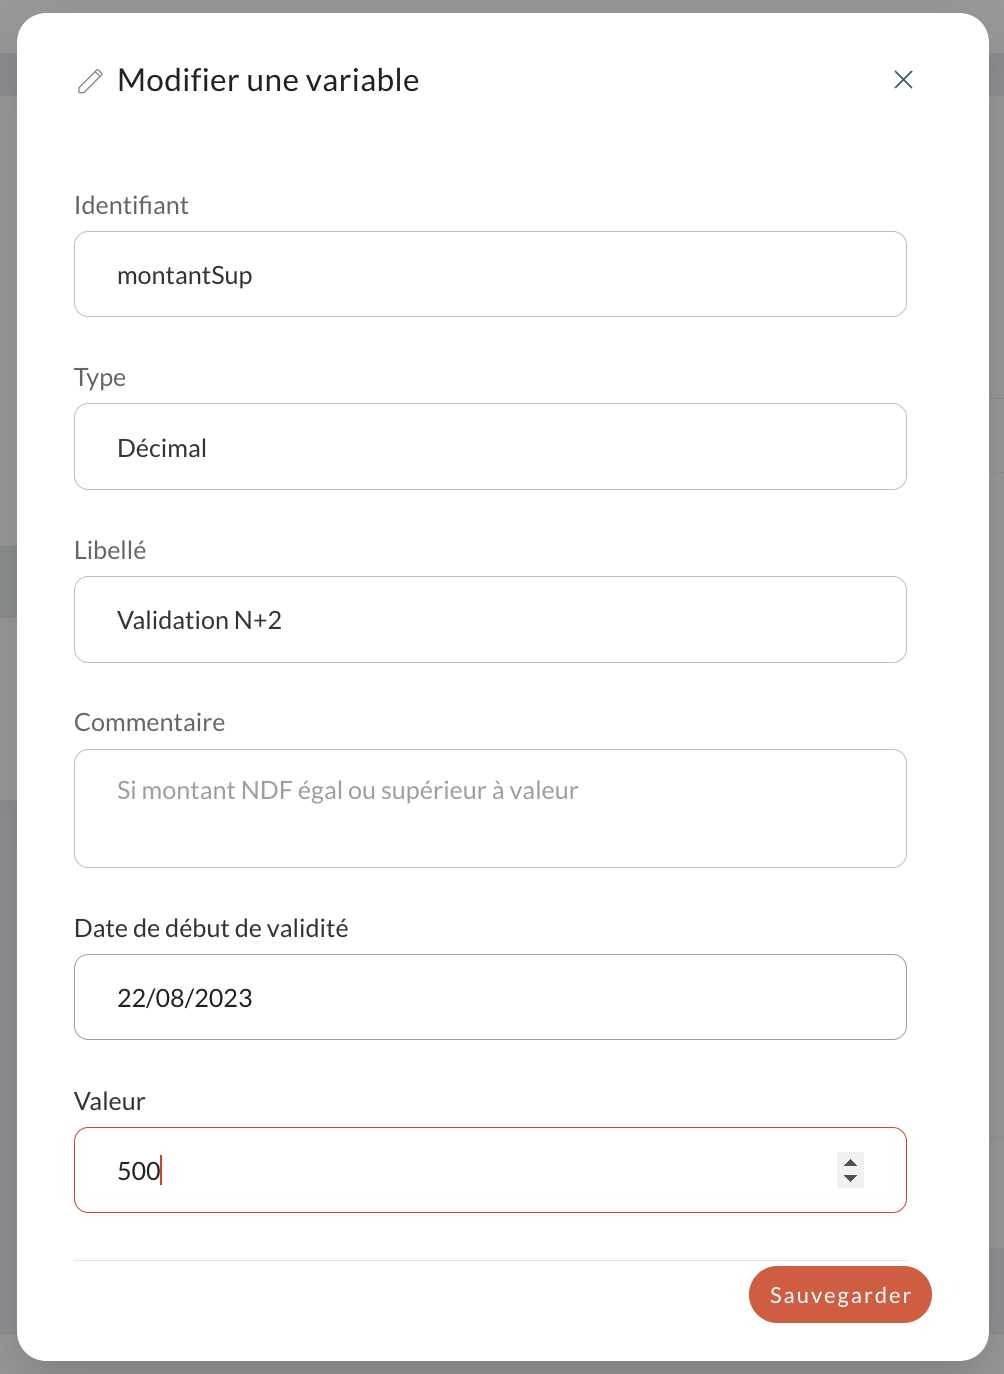1004x1374 pixels.
Task: Click the Valeur number field containing 500
Action: [490, 1170]
